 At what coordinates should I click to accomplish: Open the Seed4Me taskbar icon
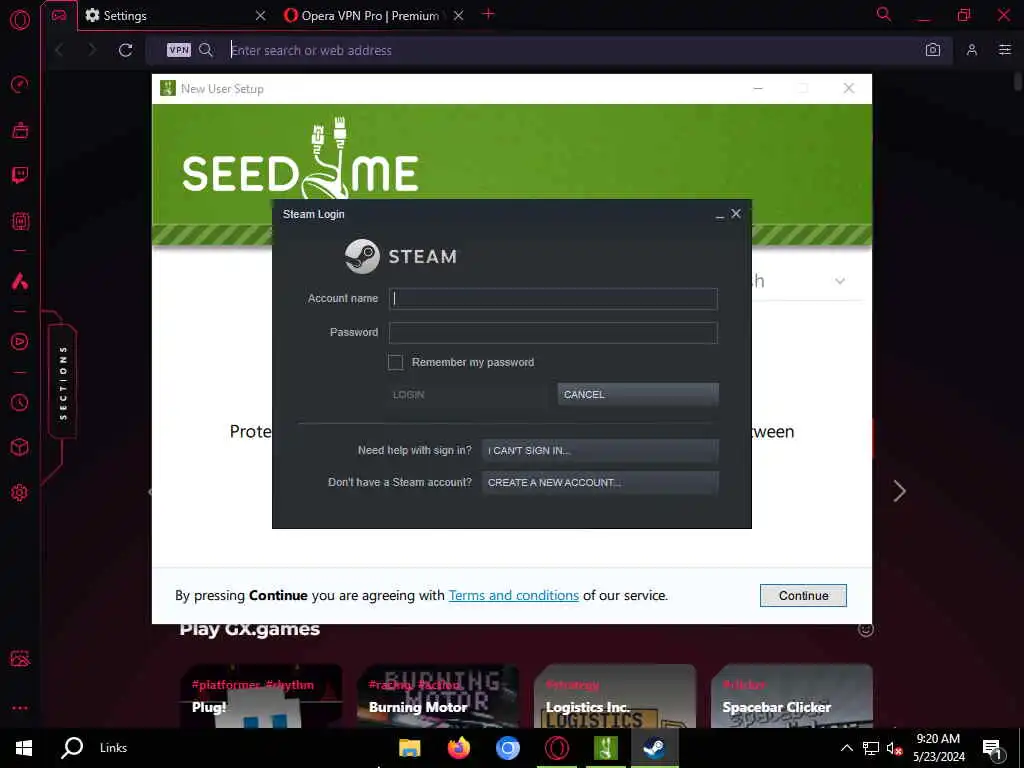(605, 748)
